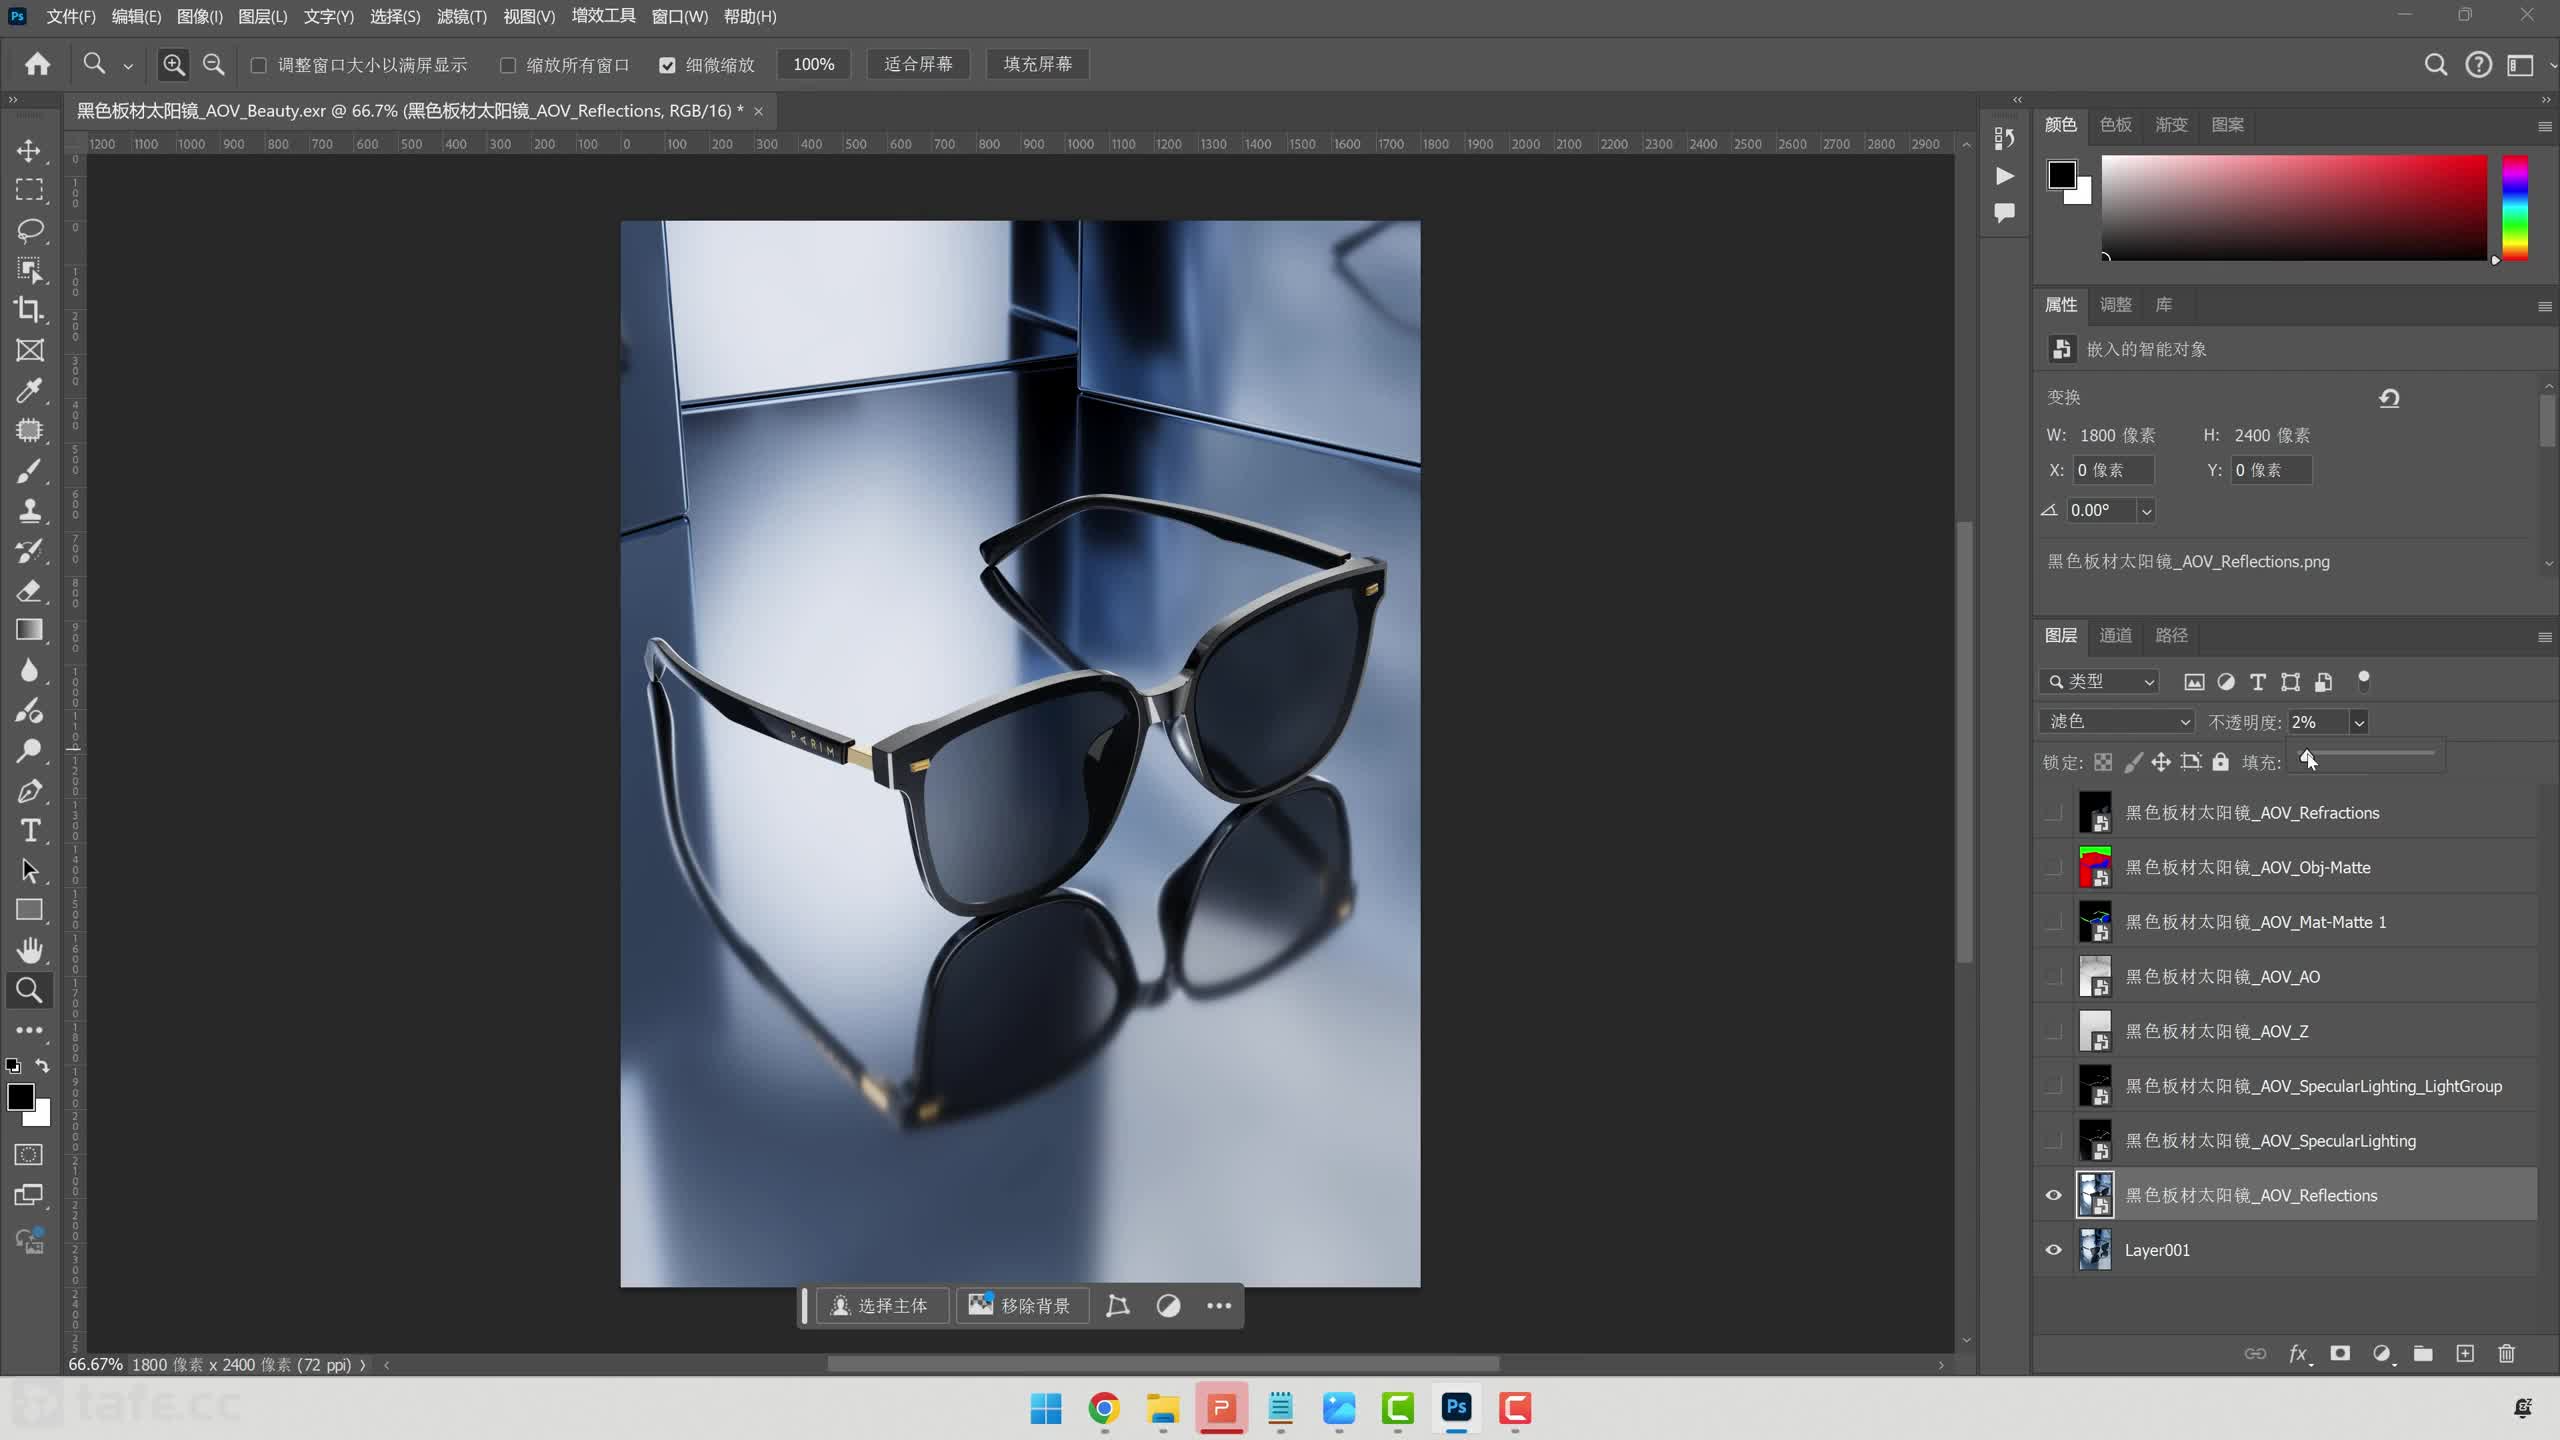This screenshot has height=1440, width=2560.
Task: Open workspace switcher in options bar
Action: (x=2520, y=65)
